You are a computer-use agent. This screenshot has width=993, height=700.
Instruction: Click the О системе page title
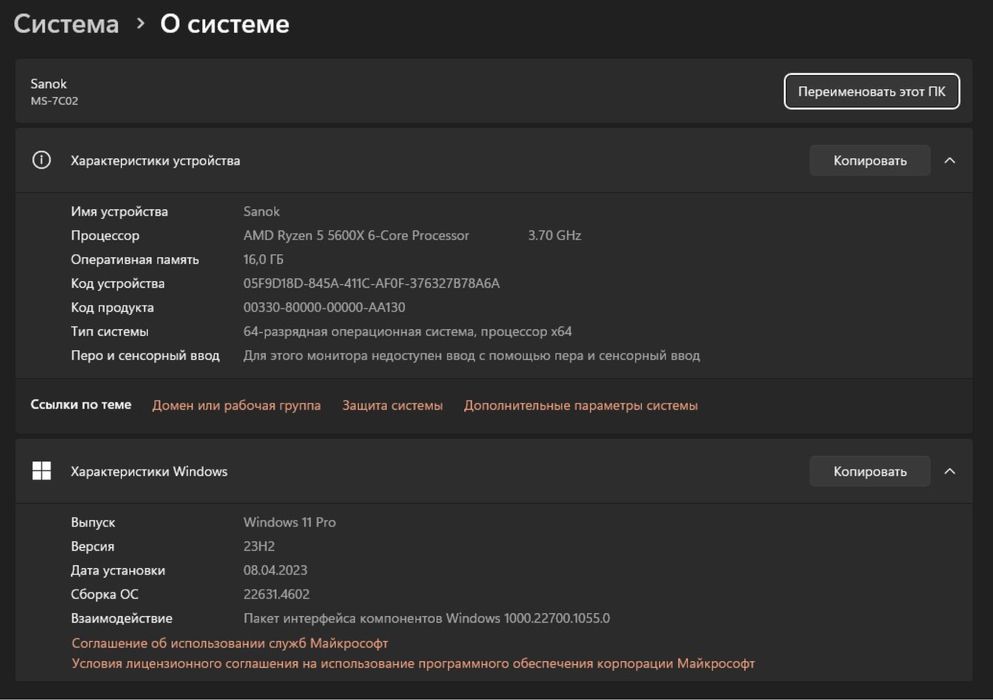coord(225,24)
